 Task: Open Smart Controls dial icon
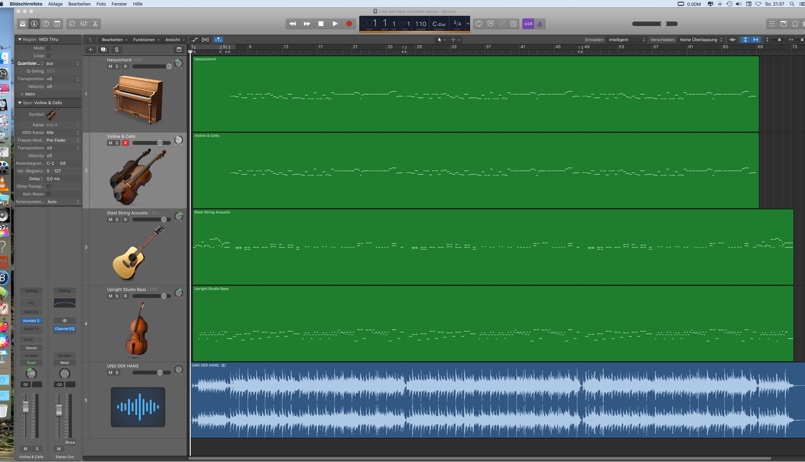(x=72, y=24)
